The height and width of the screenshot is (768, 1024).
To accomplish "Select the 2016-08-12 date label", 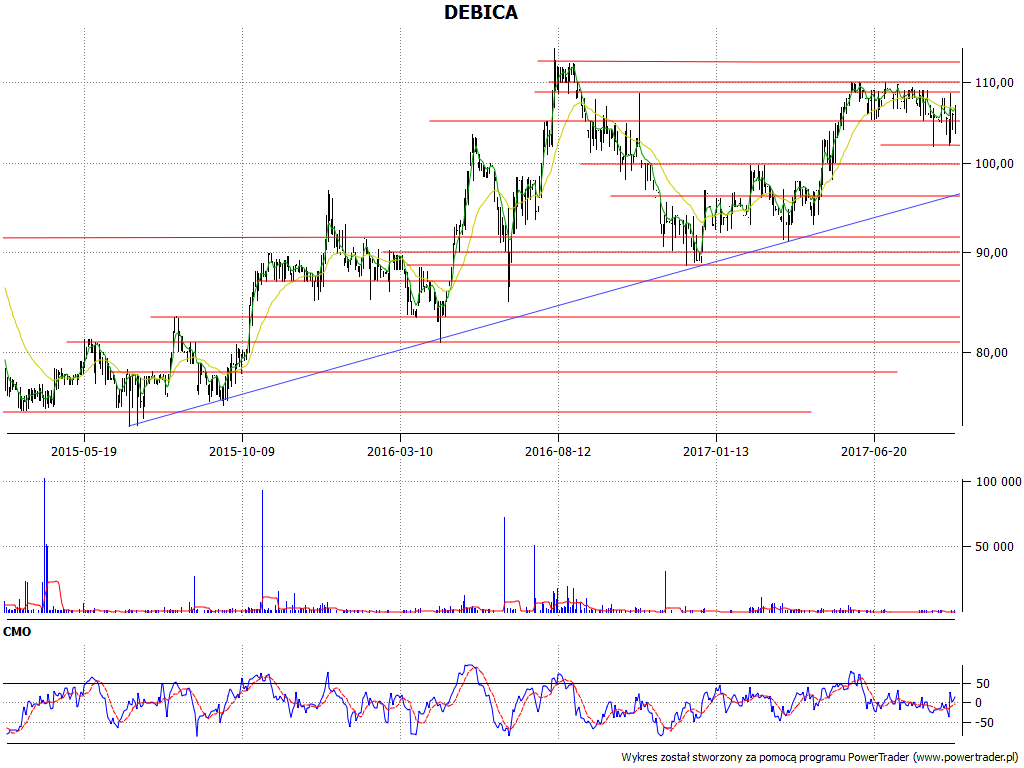I will pyautogui.click(x=558, y=451).
